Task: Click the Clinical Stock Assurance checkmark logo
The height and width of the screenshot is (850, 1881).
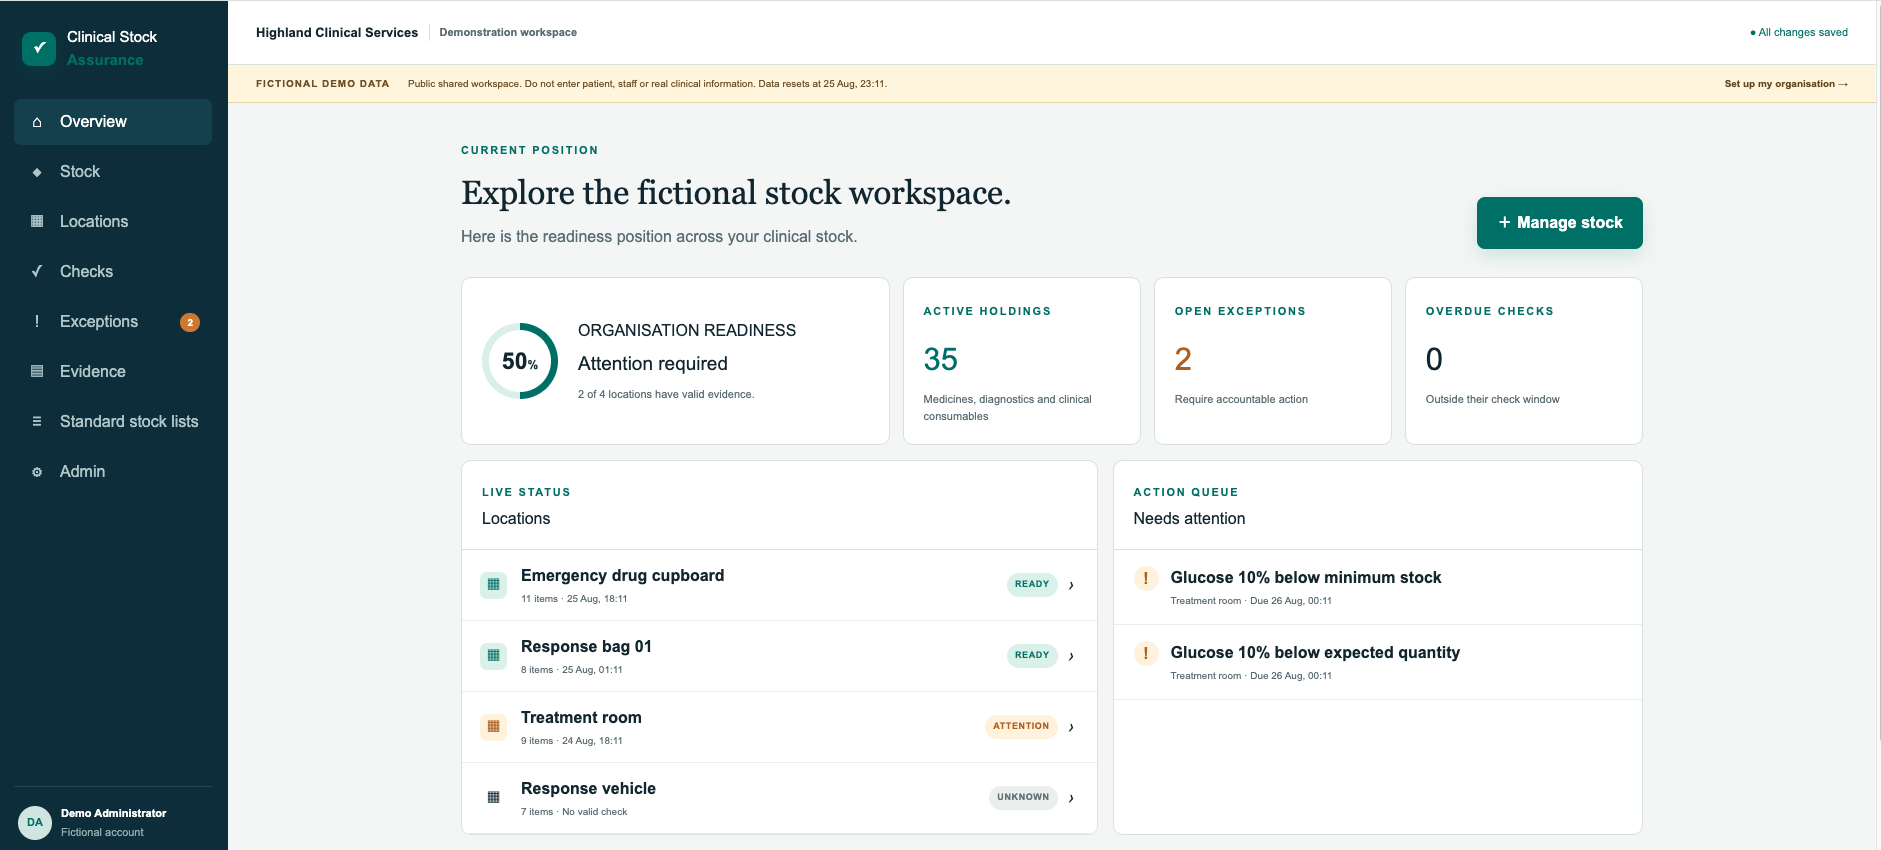Action: coord(39,48)
